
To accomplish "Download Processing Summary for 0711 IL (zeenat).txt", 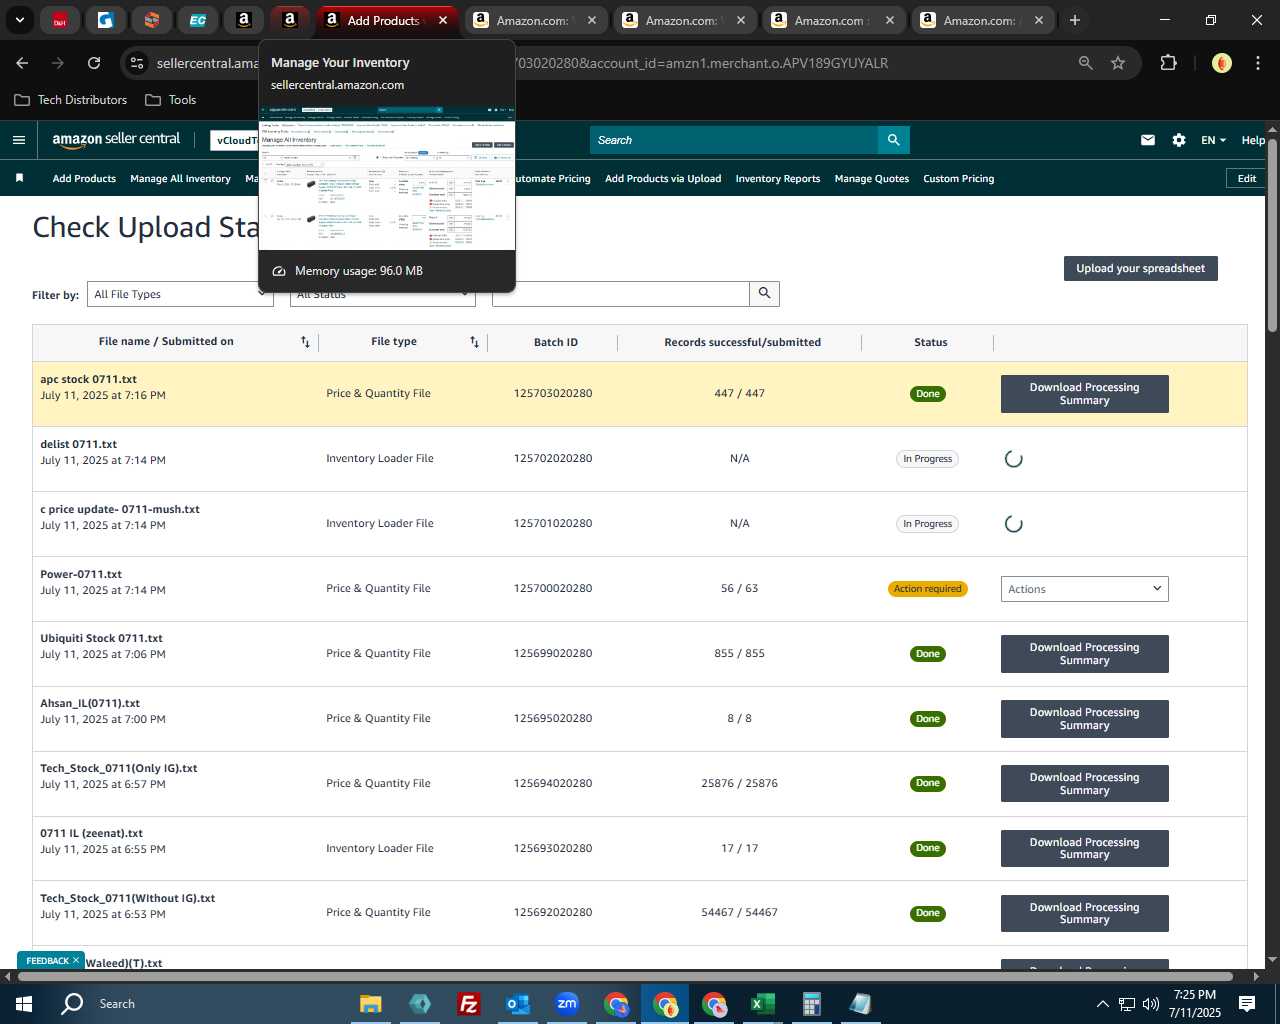I will [x=1084, y=848].
